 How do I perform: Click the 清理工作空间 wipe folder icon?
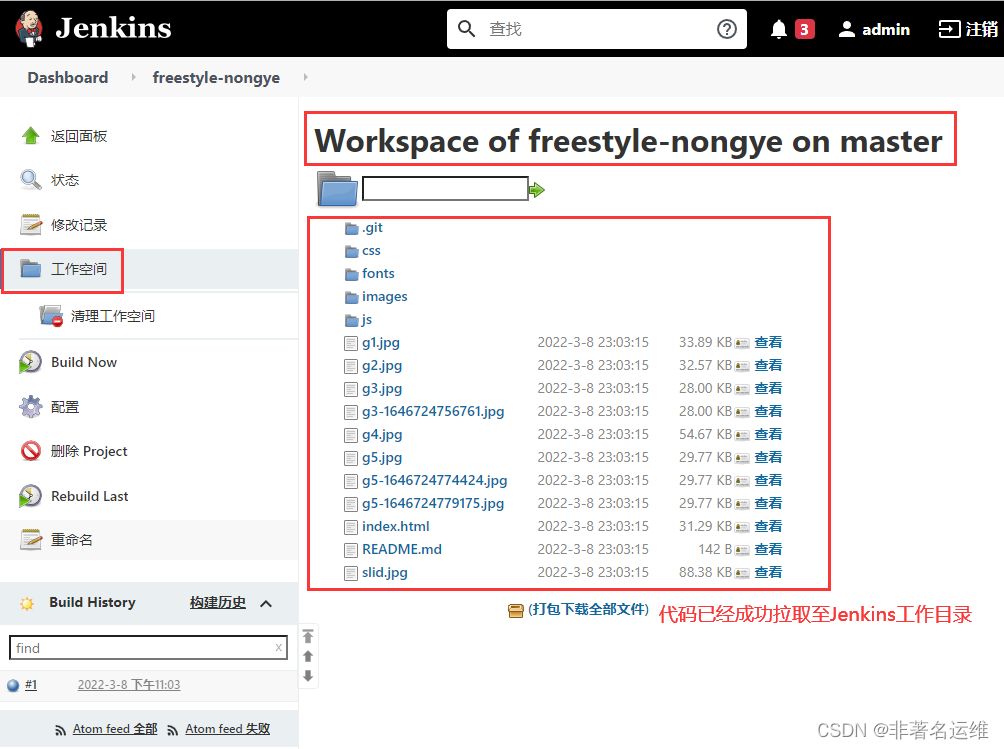(51, 316)
